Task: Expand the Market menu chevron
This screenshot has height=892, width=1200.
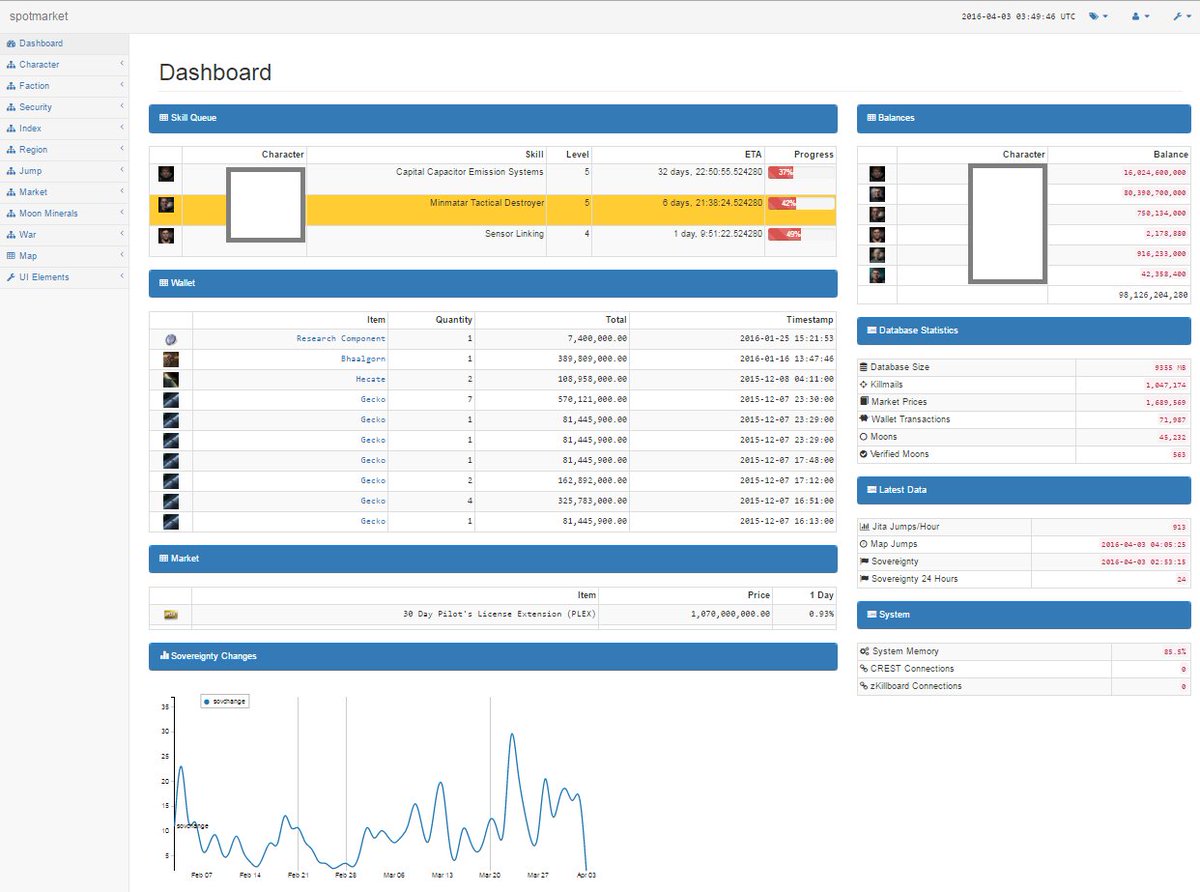Action: pyautogui.click(x=121, y=192)
